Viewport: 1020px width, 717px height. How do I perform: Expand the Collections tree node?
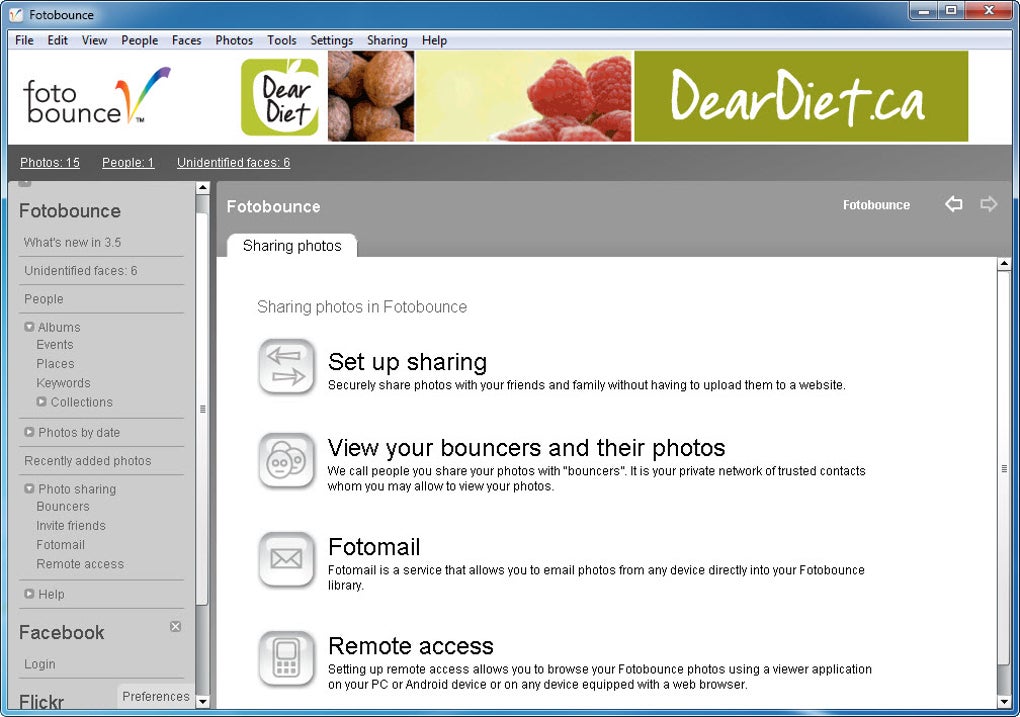(x=42, y=401)
